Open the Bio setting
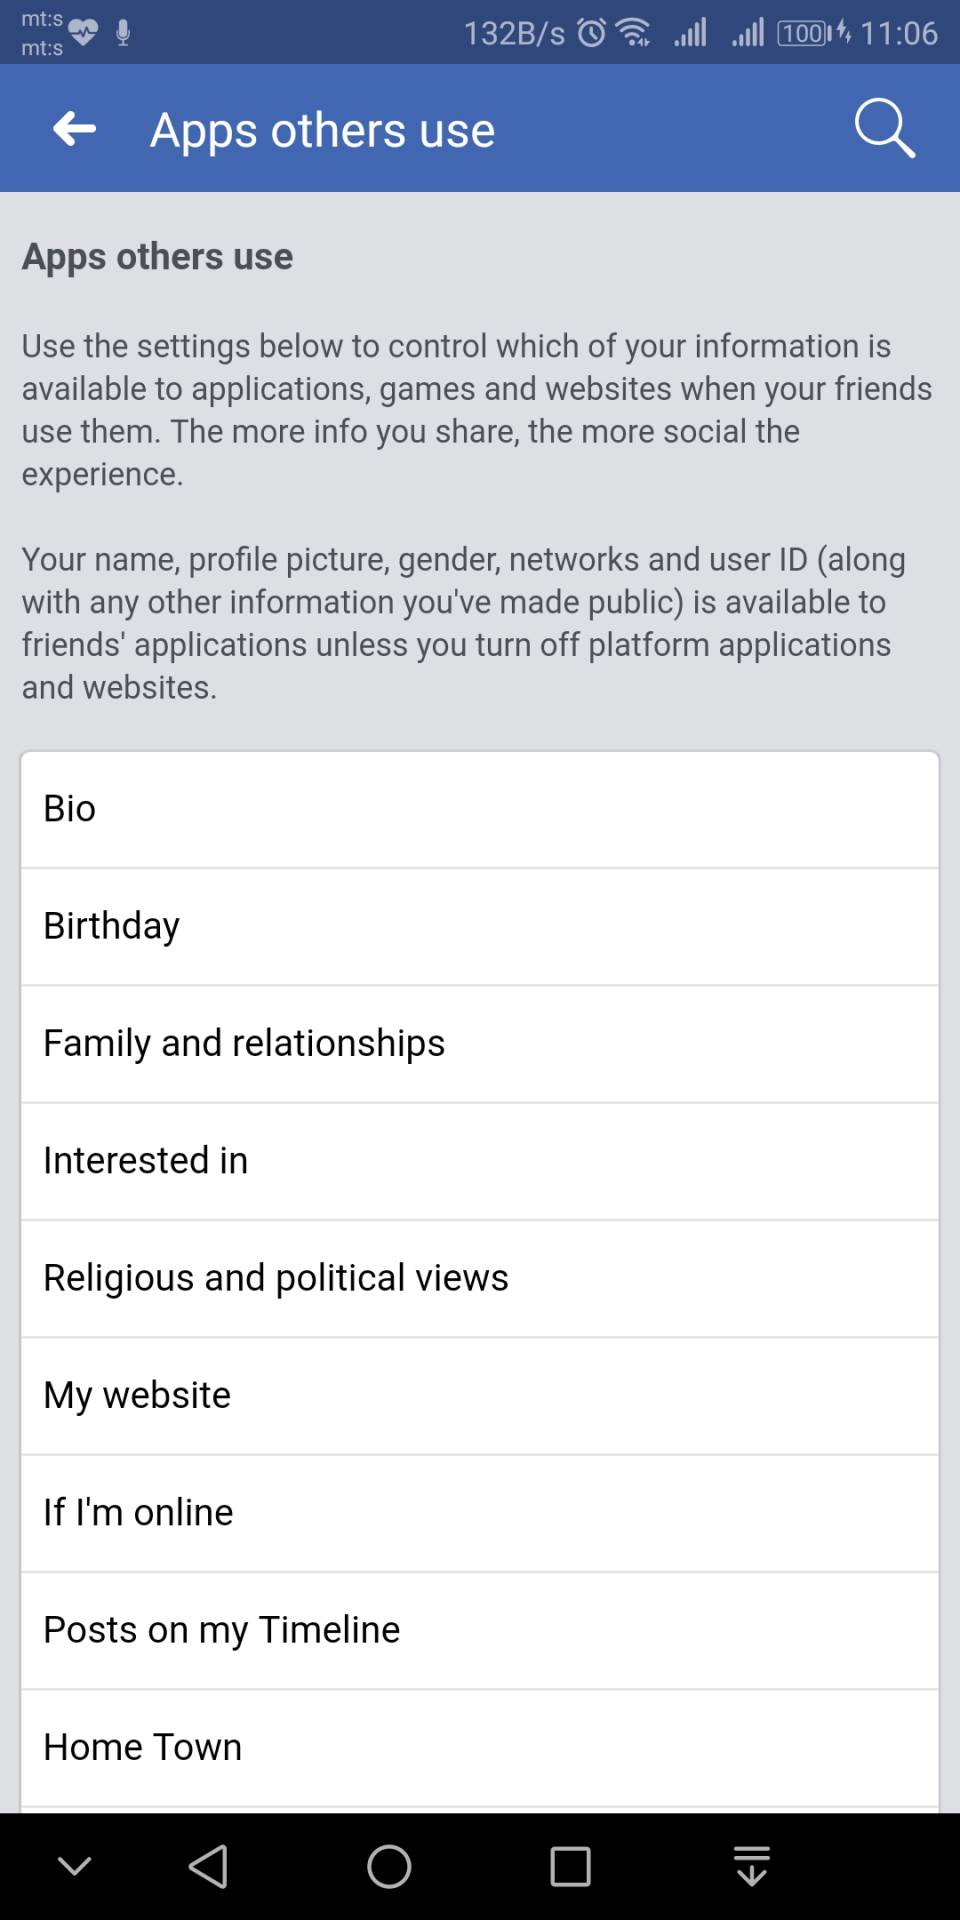 [480, 809]
